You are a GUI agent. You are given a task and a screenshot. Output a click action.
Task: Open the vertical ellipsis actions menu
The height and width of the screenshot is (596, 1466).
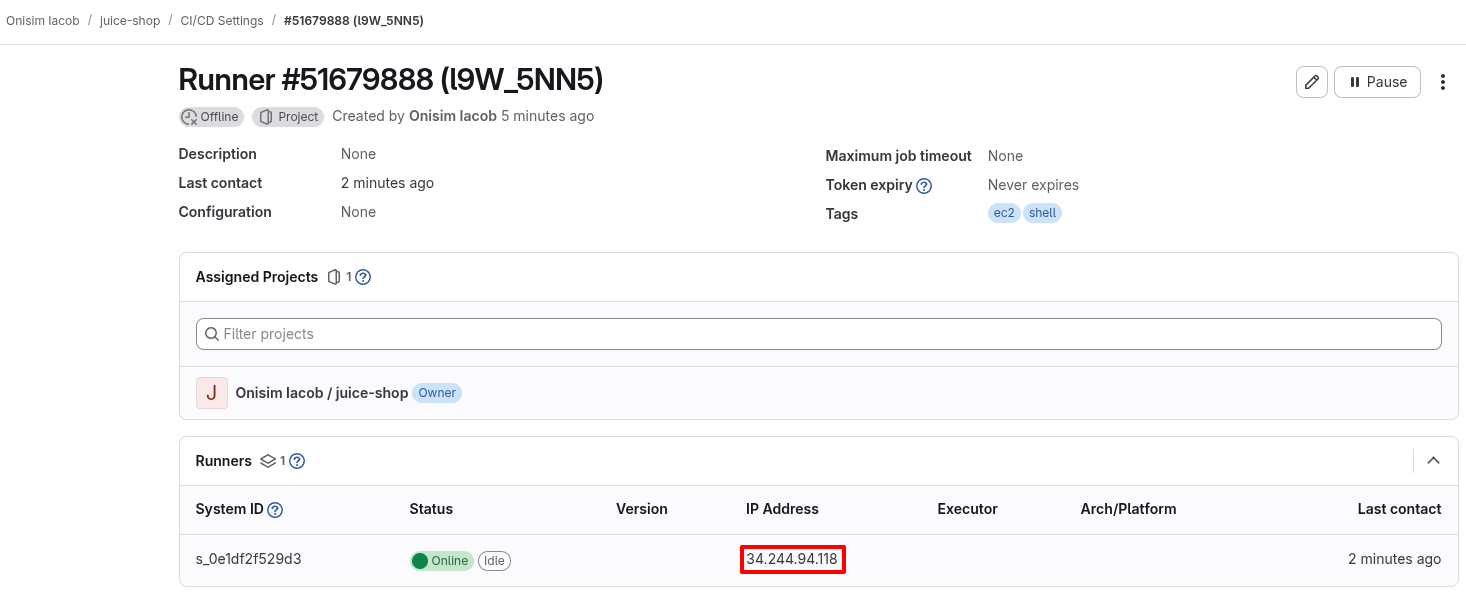coord(1442,82)
